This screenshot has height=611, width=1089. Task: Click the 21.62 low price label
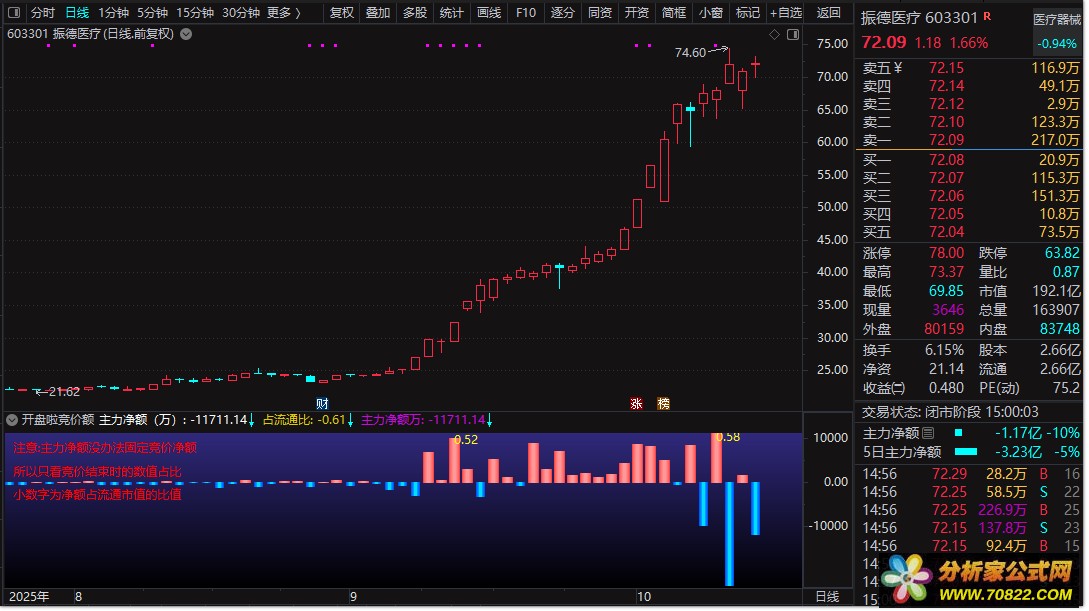click(64, 392)
